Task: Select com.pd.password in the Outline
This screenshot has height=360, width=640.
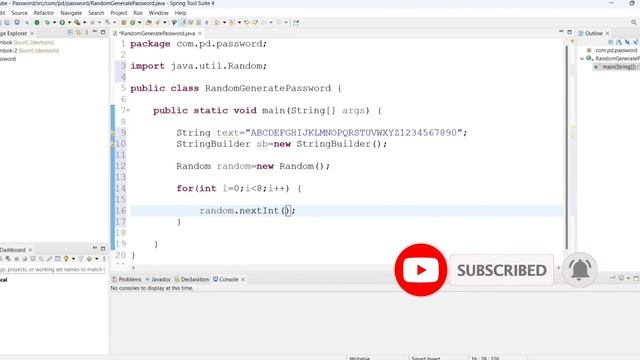Action: (612, 50)
